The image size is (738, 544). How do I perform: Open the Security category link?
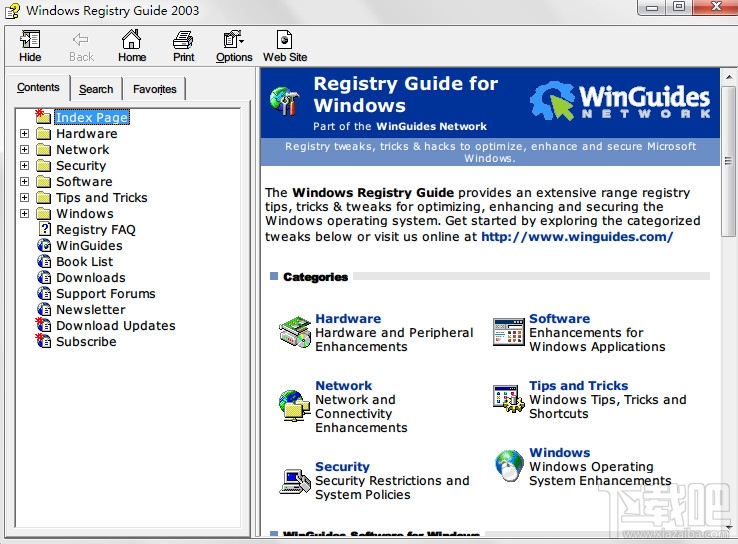(342, 466)
